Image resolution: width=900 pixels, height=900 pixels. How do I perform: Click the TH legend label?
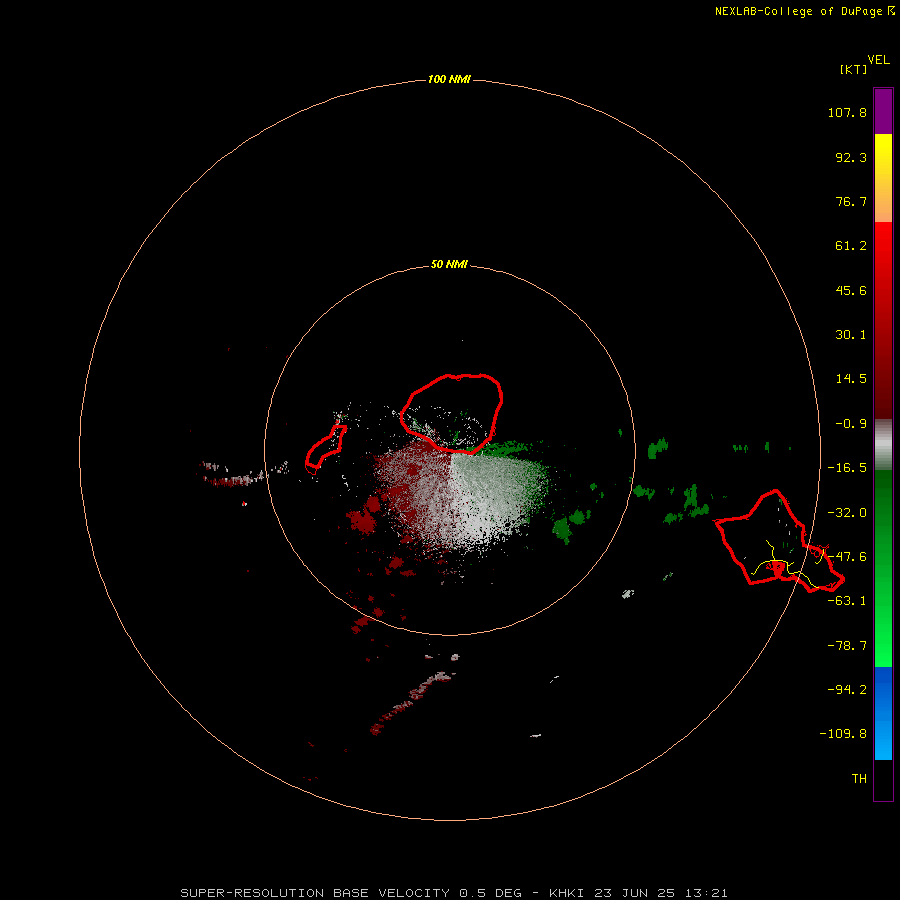pos(859,778)
